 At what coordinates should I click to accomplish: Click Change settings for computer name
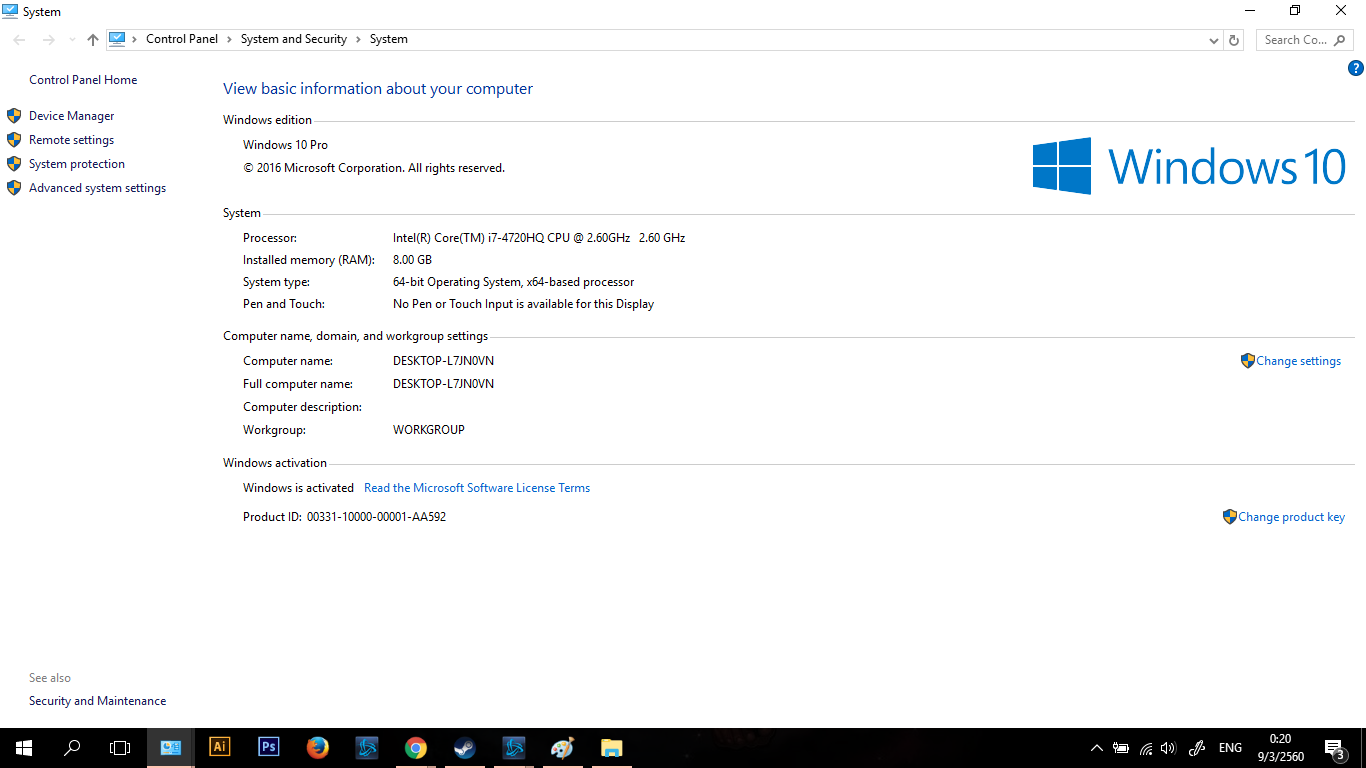[x=1298, y=361]
